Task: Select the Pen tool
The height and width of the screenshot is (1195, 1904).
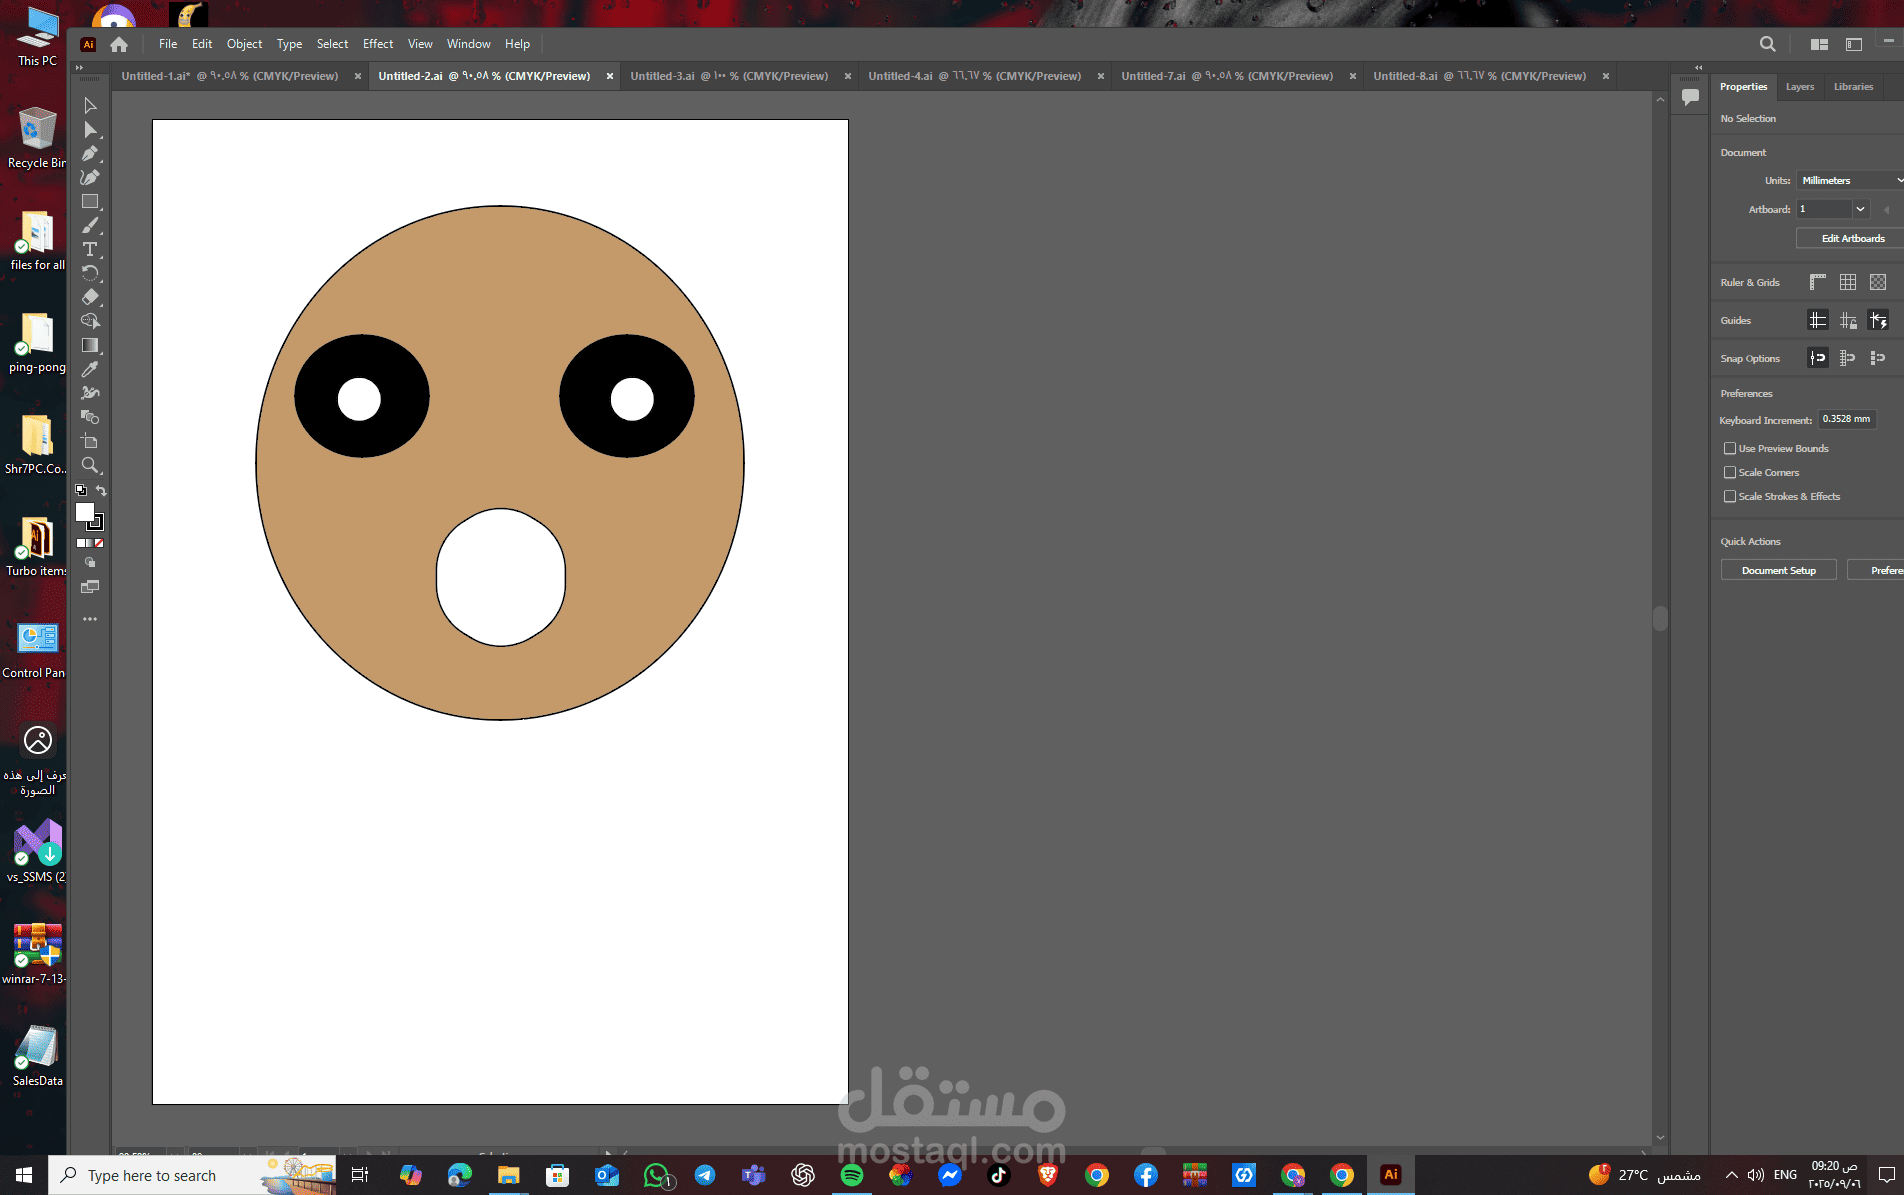Action: (x=90, y=153)
